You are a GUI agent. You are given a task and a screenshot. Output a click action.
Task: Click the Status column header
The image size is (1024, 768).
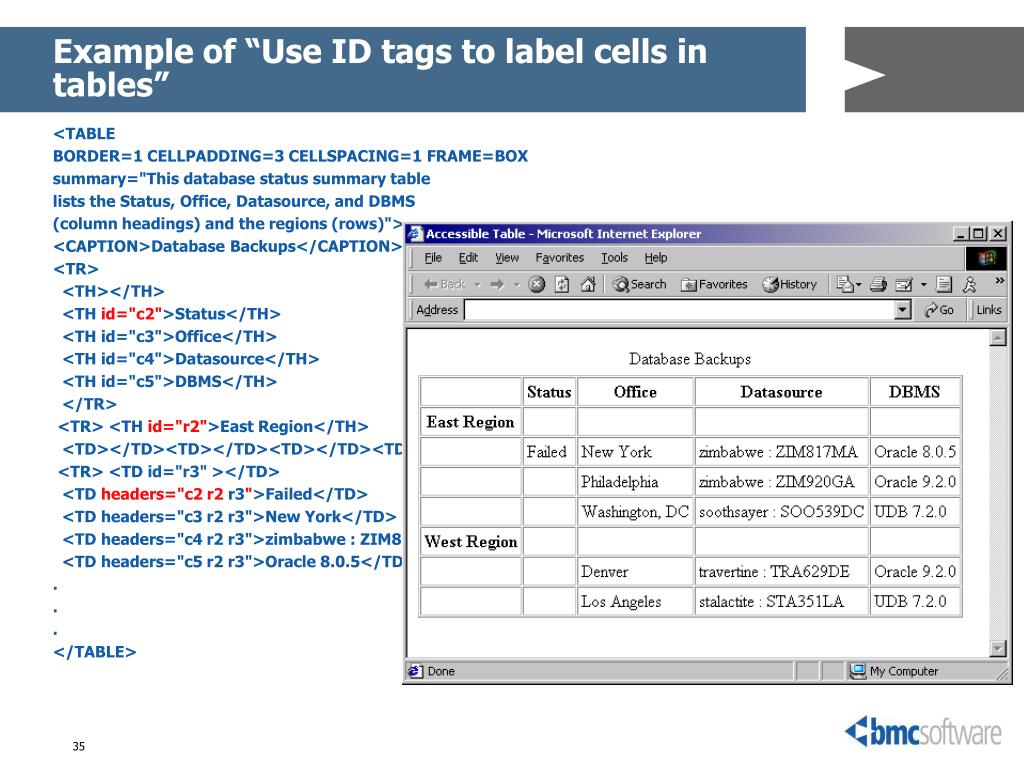point(549,392)
